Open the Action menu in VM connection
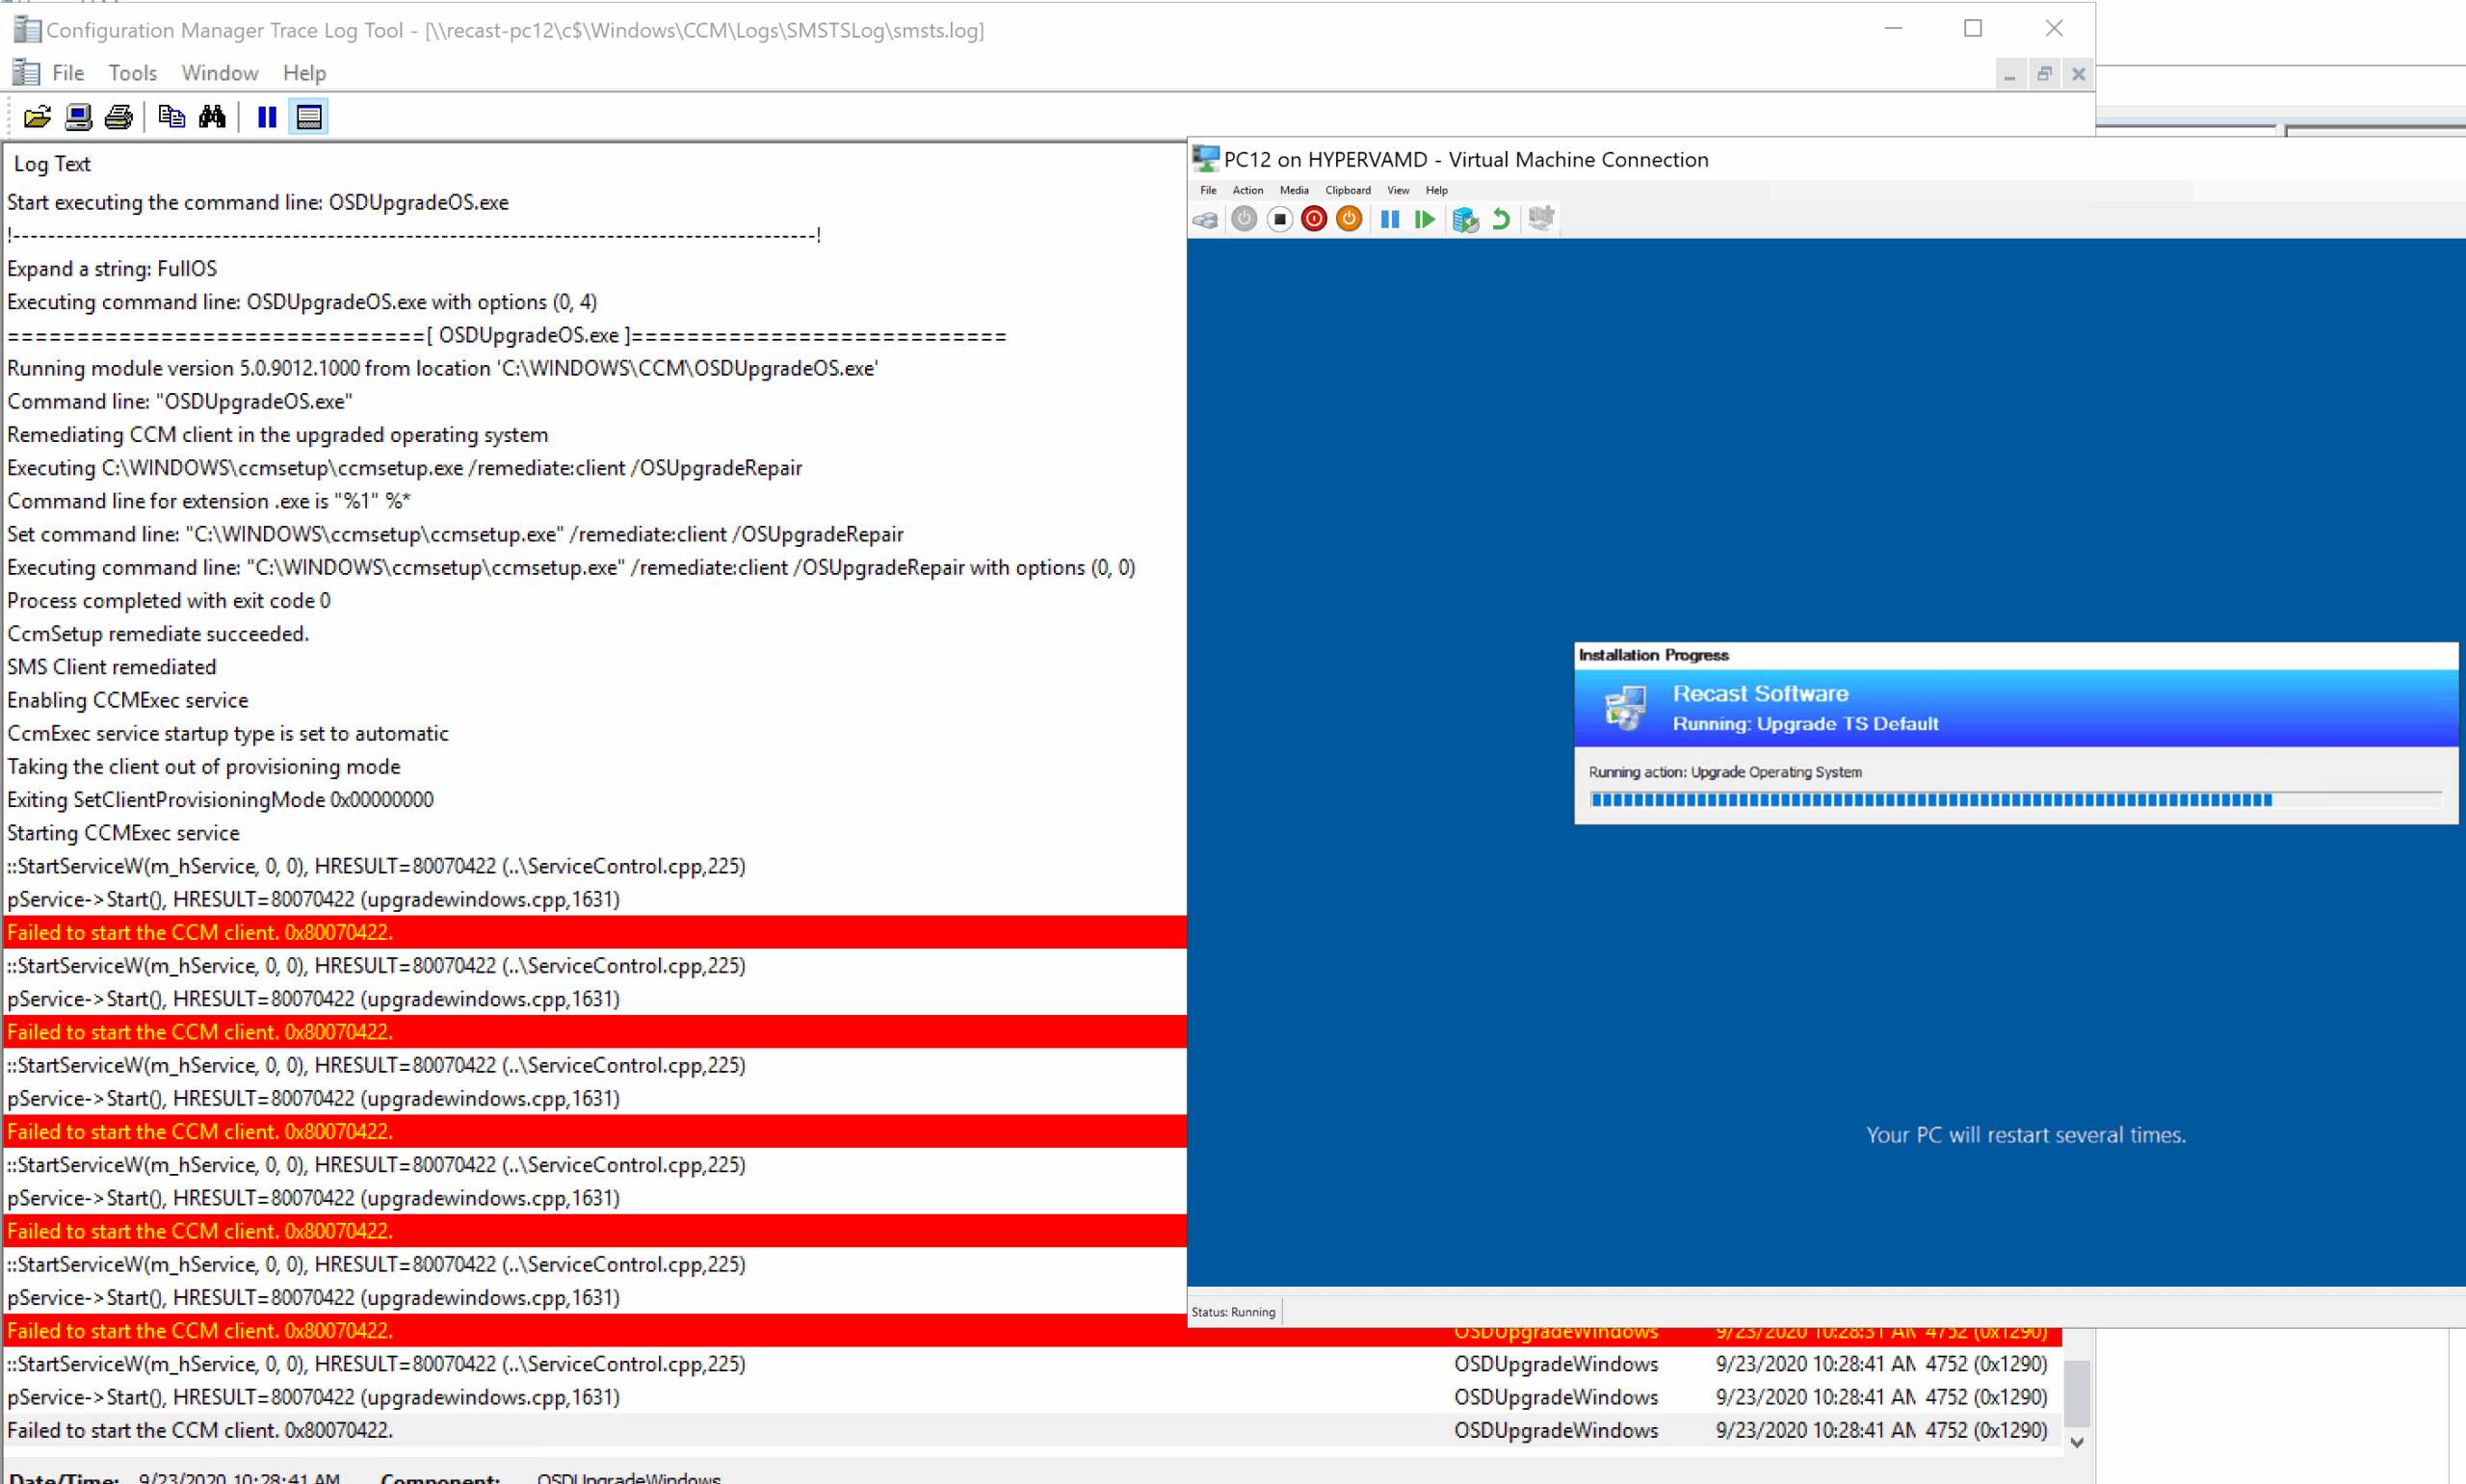 pos(1247,190)
